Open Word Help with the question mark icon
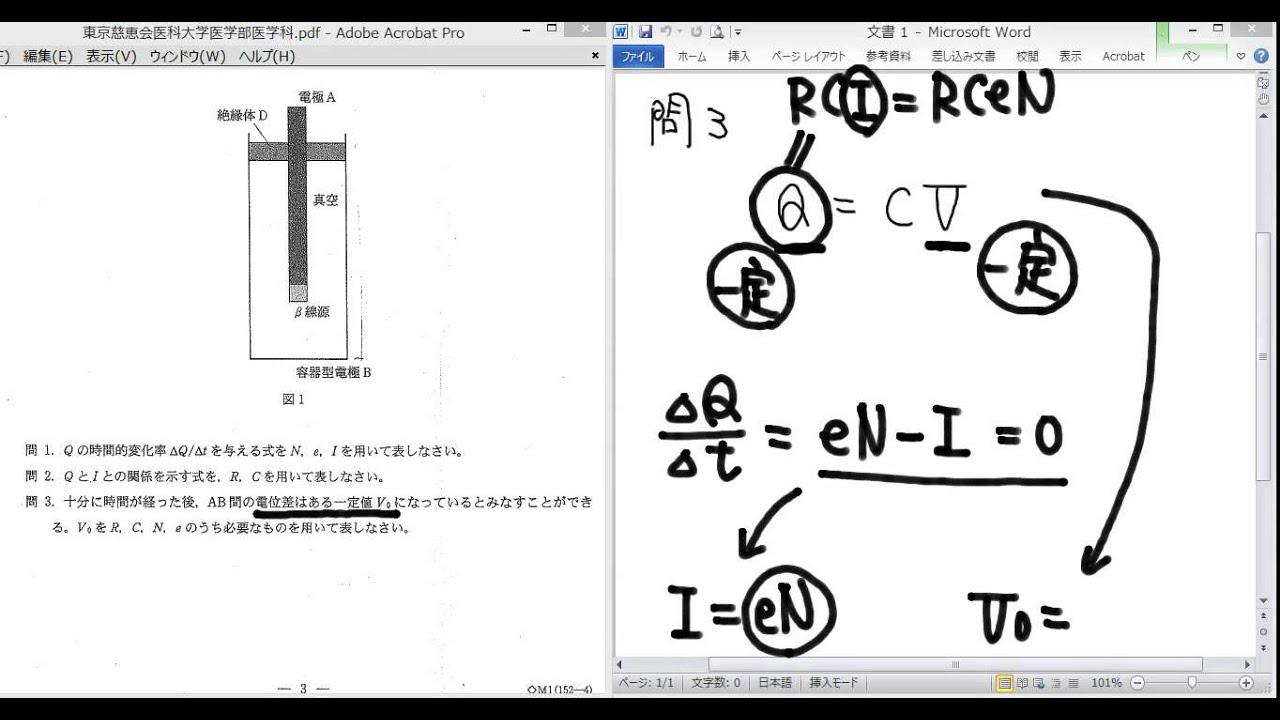1280x720 pixels. coord(1260,56)
